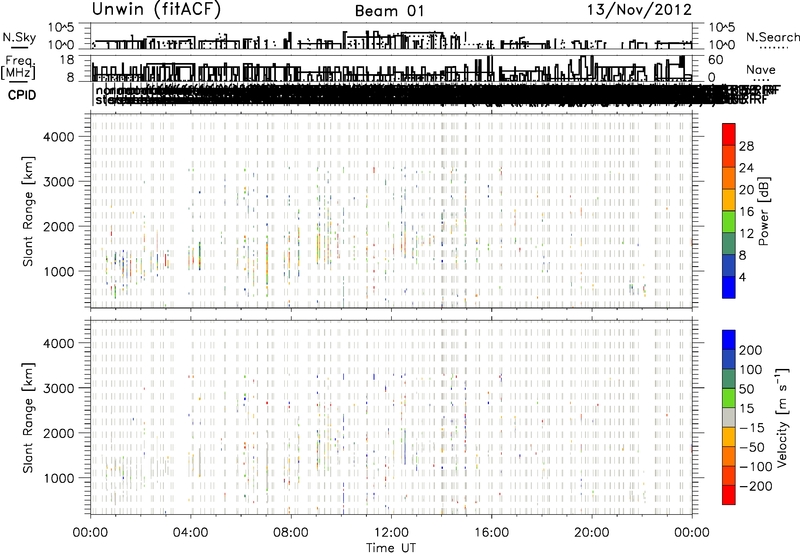The image size is (800, 554).
Task: Click the "1000" range tick of the power panel
Action: click(58, 271)
